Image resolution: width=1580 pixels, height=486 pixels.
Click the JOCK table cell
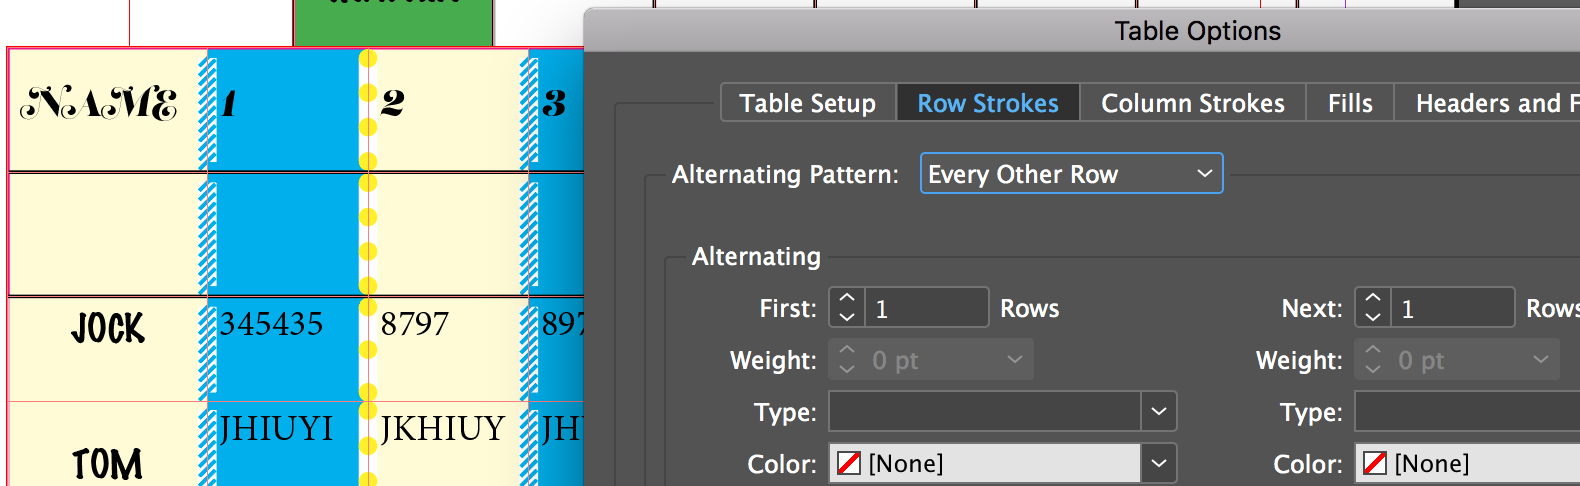coord(107,329)
